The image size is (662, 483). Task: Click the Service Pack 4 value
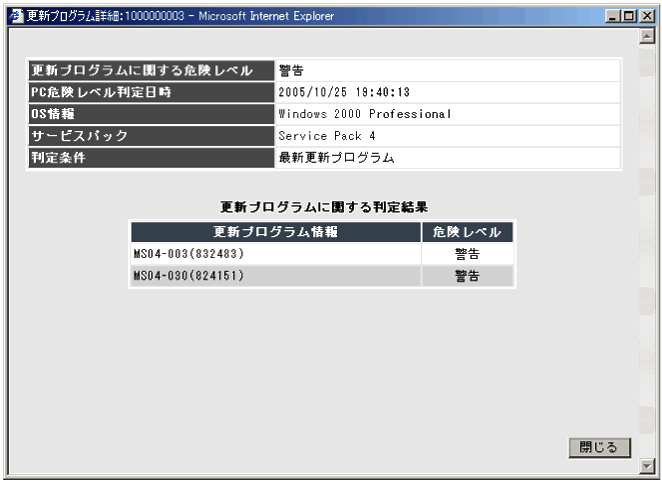(327, 136)
